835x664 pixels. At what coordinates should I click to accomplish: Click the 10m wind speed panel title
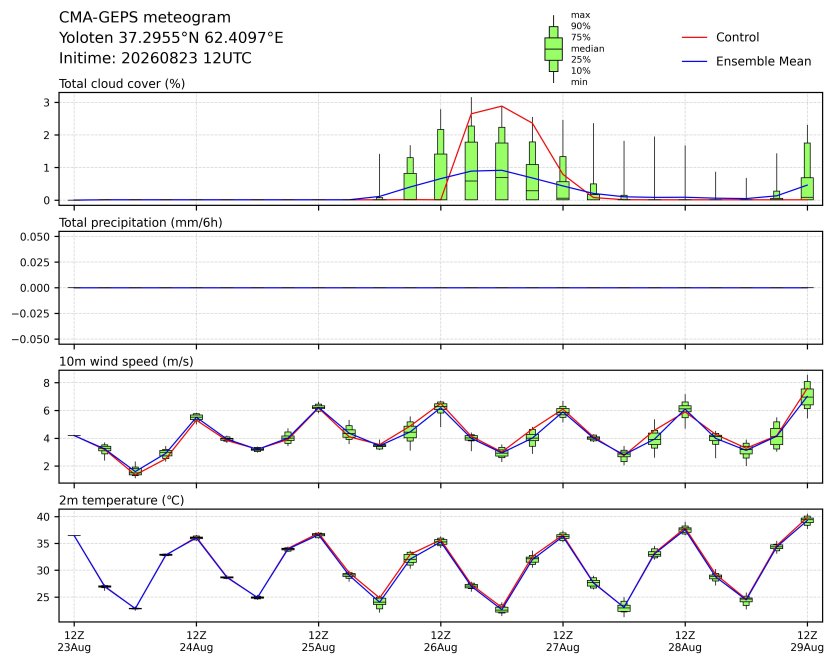point(126,362)
